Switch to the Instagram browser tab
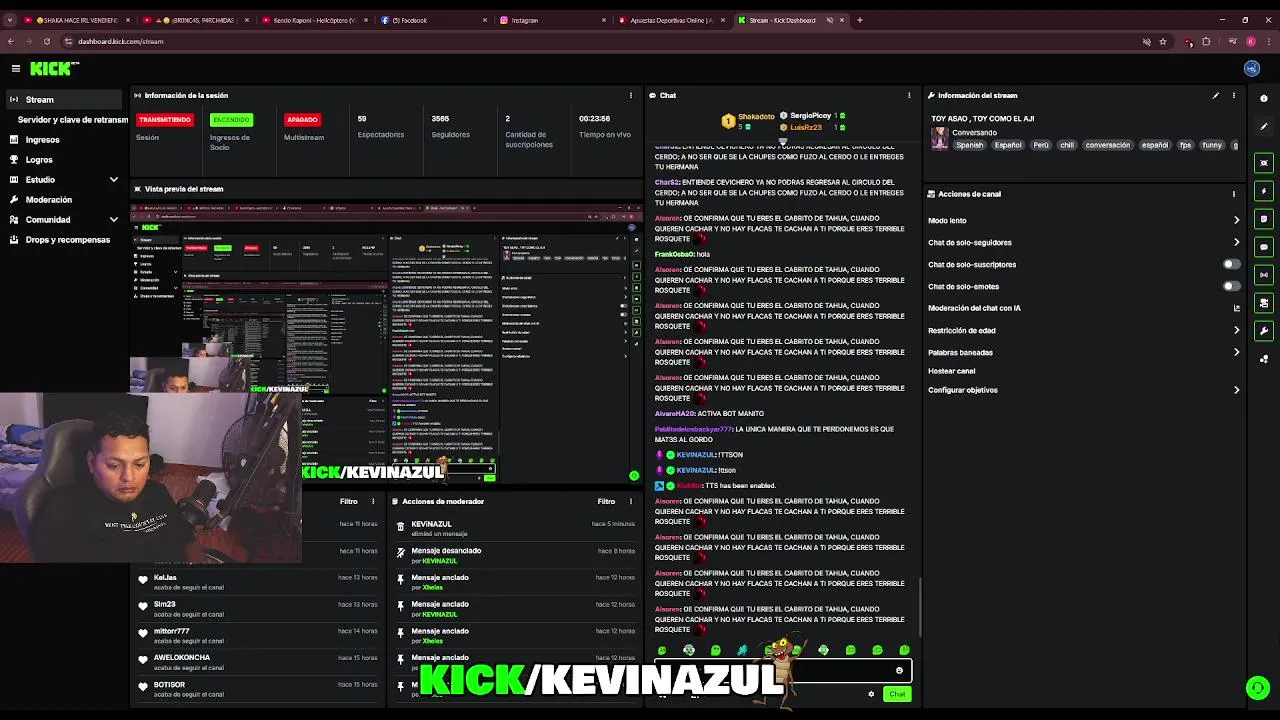The image size is (1280, 720). [x=552, y=20]
